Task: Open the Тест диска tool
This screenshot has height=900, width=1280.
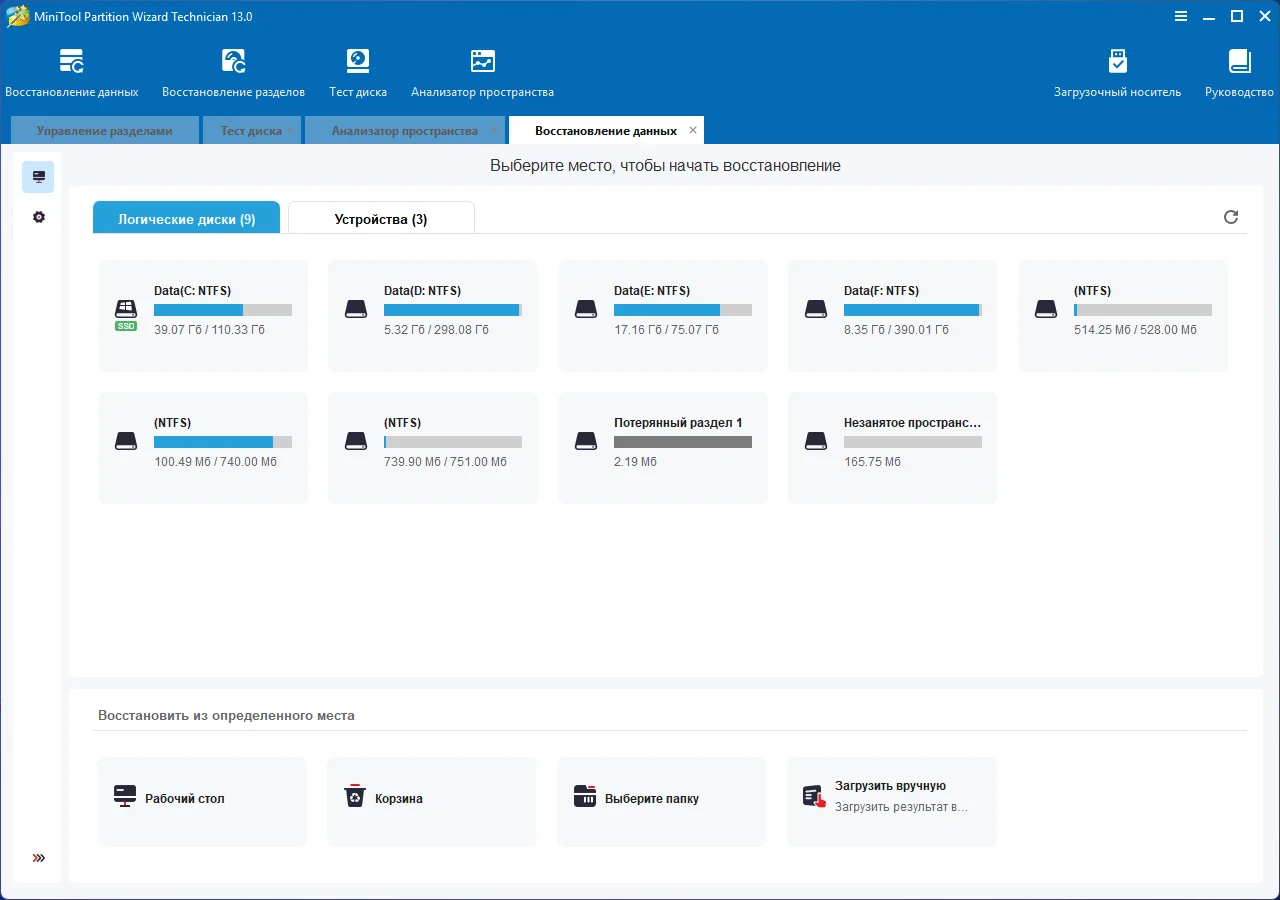Action: tap(358, 73)
